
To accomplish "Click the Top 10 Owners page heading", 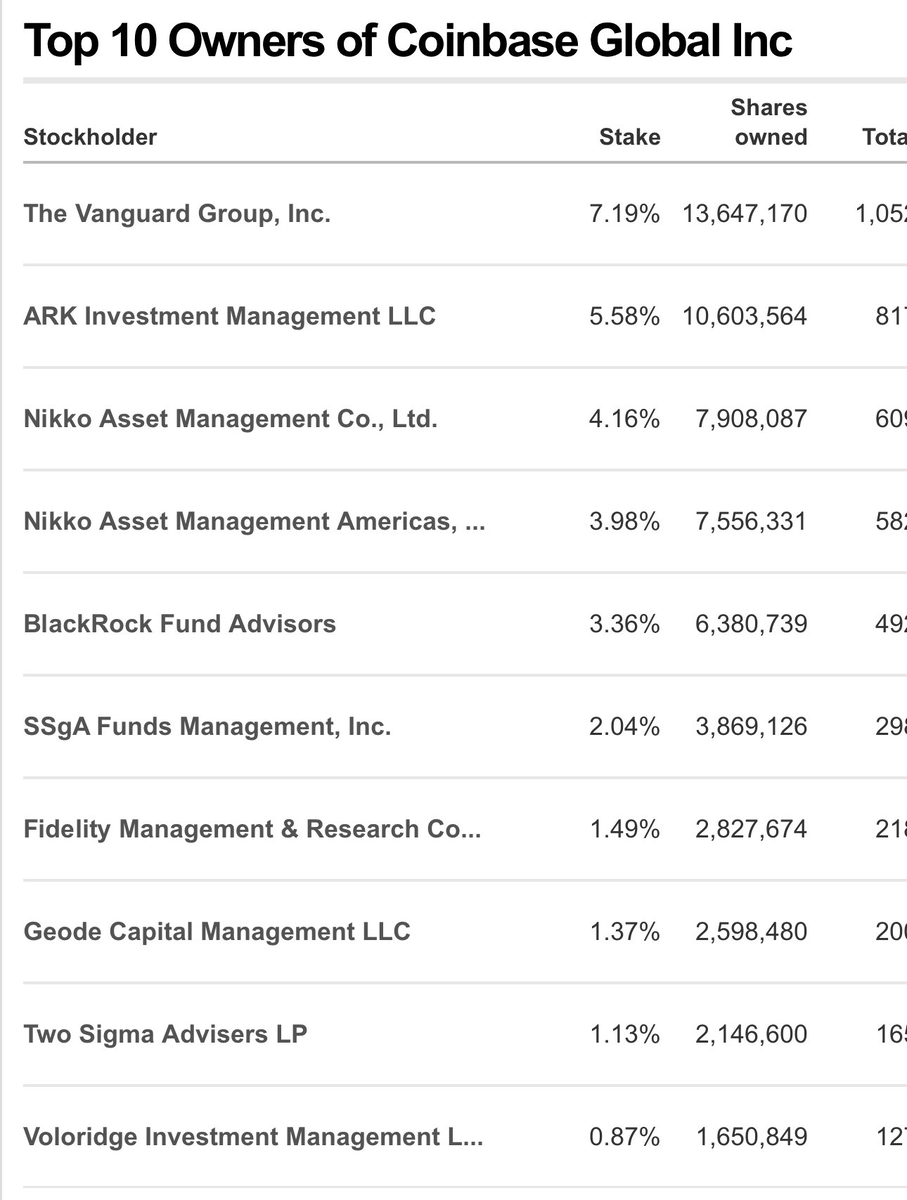I will [407, 41].
